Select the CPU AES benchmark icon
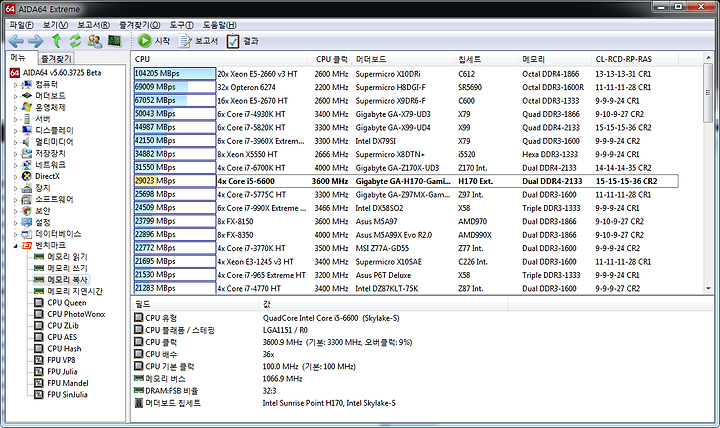720x428 pixels. pyautogui.click(x=39, y=337)
